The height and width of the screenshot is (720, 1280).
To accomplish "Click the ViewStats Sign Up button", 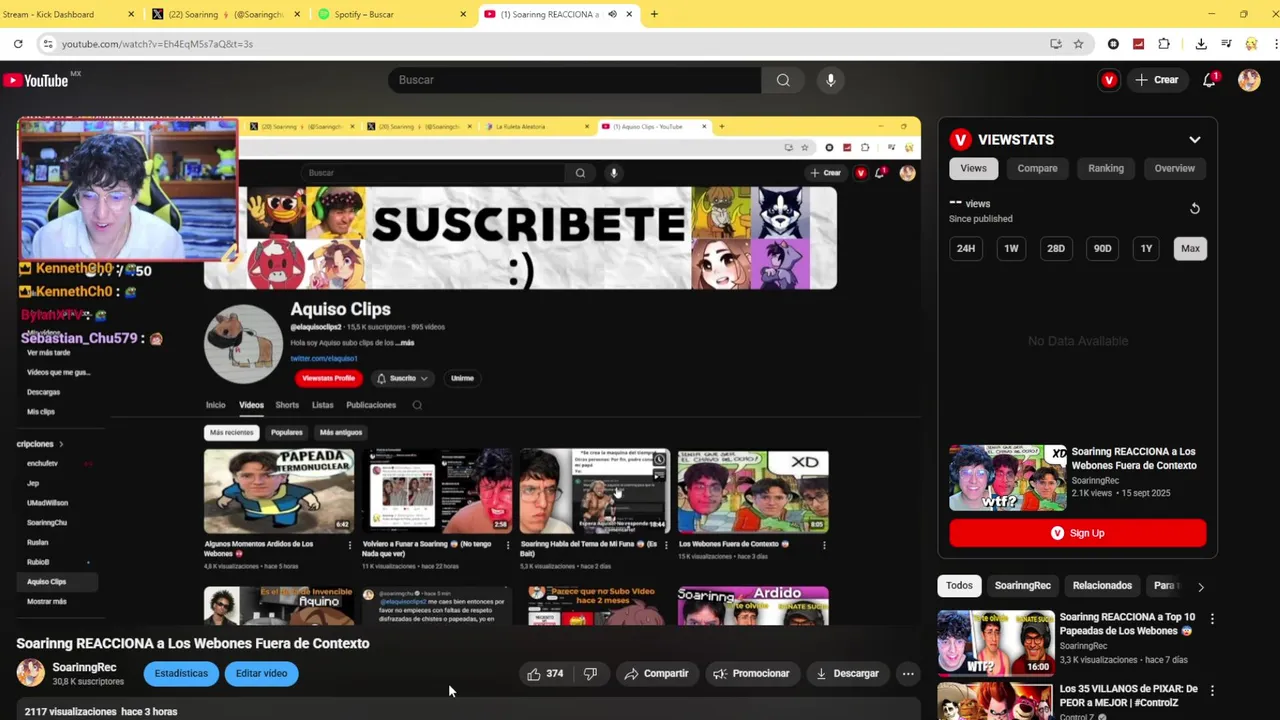I will 1077,534.
